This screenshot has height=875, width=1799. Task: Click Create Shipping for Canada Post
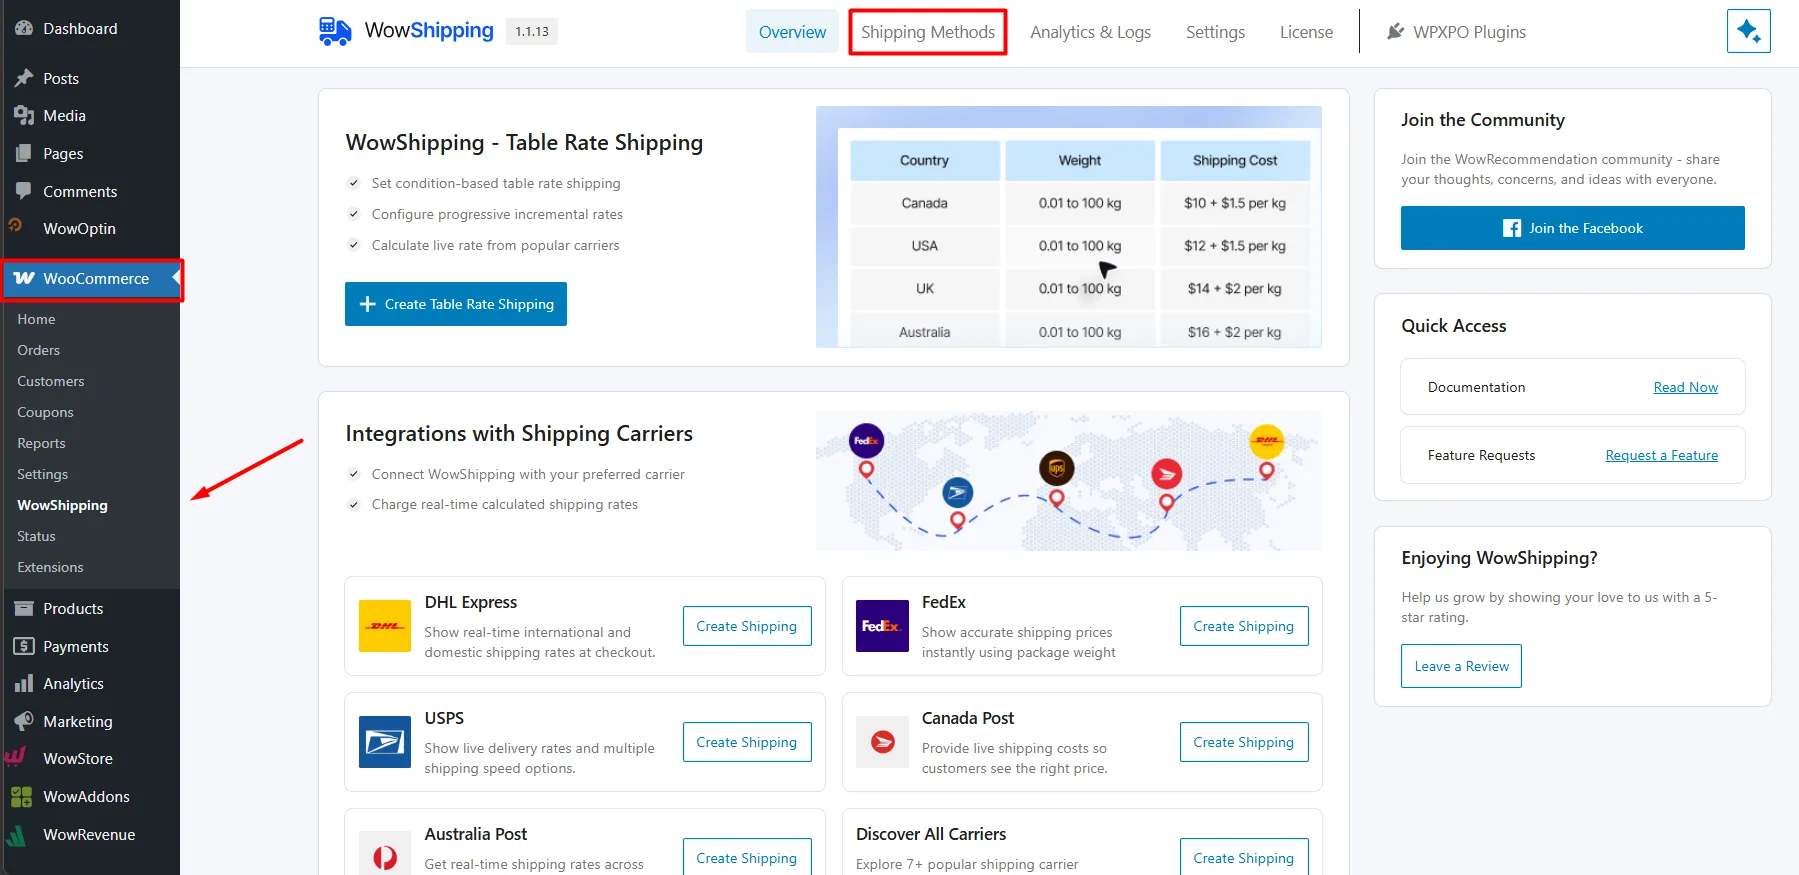[x=1244, y=742]
